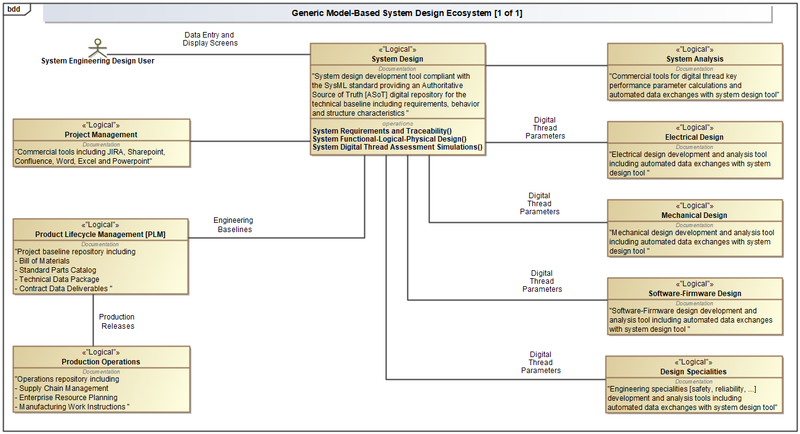Screen dimensions: 800x434
Task: Select the System Functional-Logical-Physical Design() operation
Action: point(388,139)
